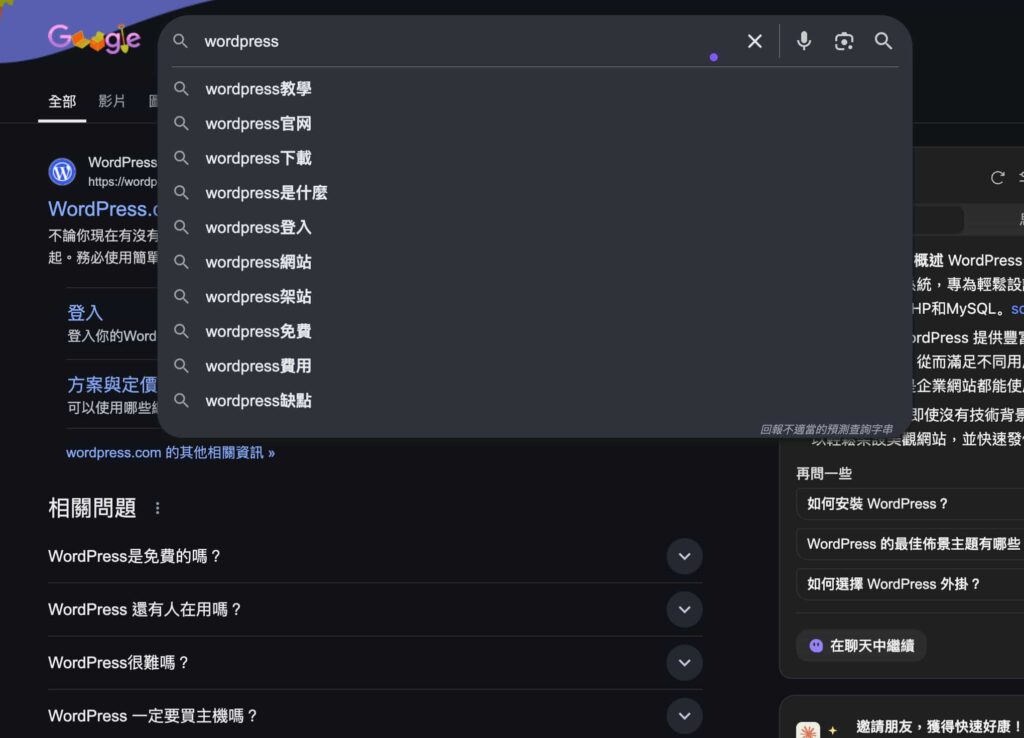The width and height of the screenshot is (1024, 738).
Task: Click magnifier icon beside wordpress費用
Action: tap(181, 365)
